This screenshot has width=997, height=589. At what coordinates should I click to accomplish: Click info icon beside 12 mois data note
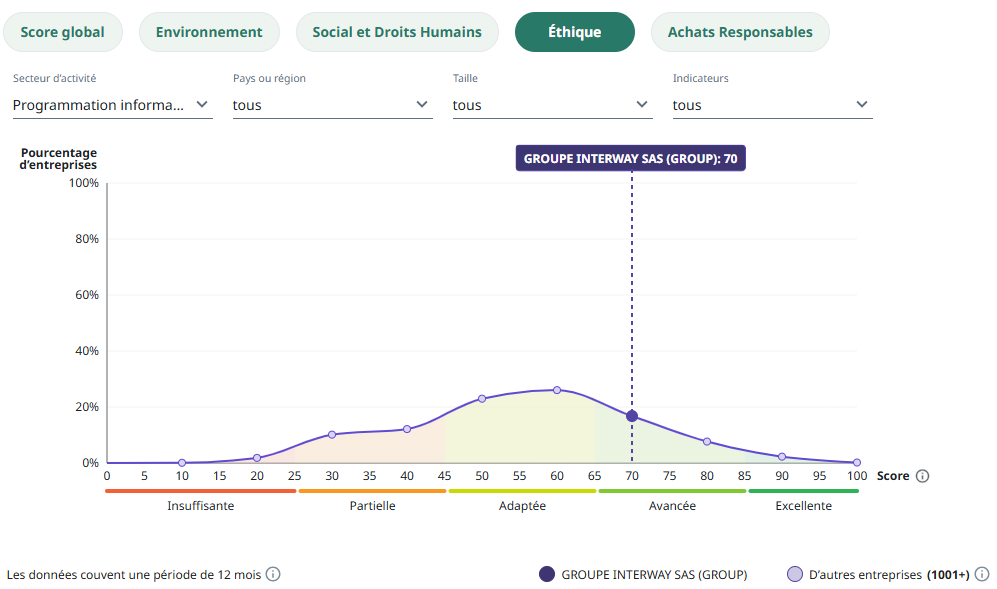coord(272,574)
